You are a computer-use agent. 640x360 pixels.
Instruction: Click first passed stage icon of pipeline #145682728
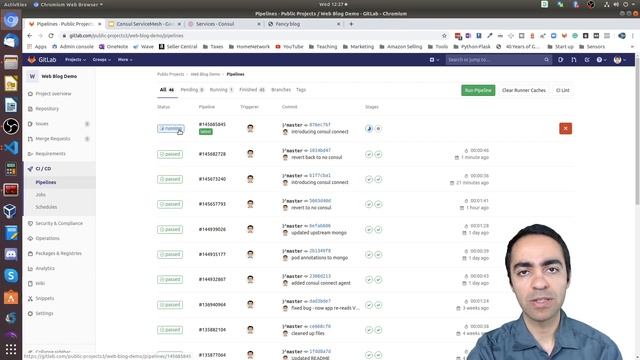coord(369,154)
